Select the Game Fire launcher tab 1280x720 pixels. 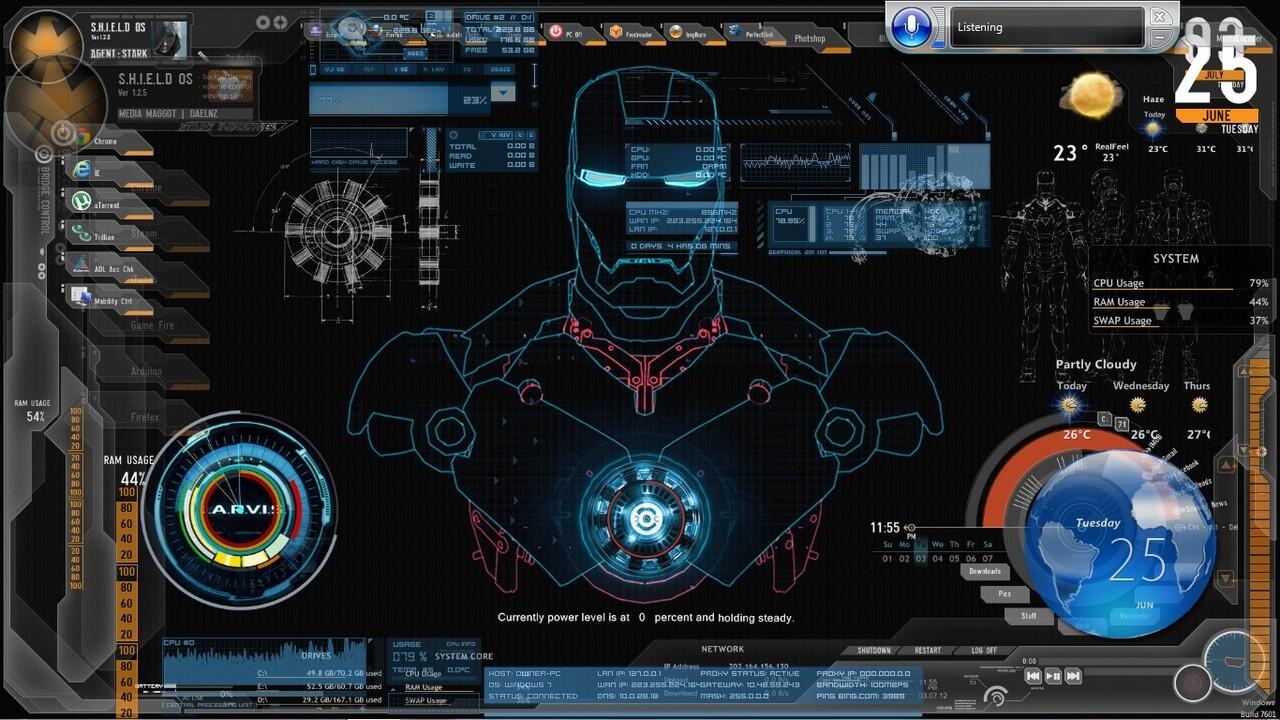pos(152,325)
